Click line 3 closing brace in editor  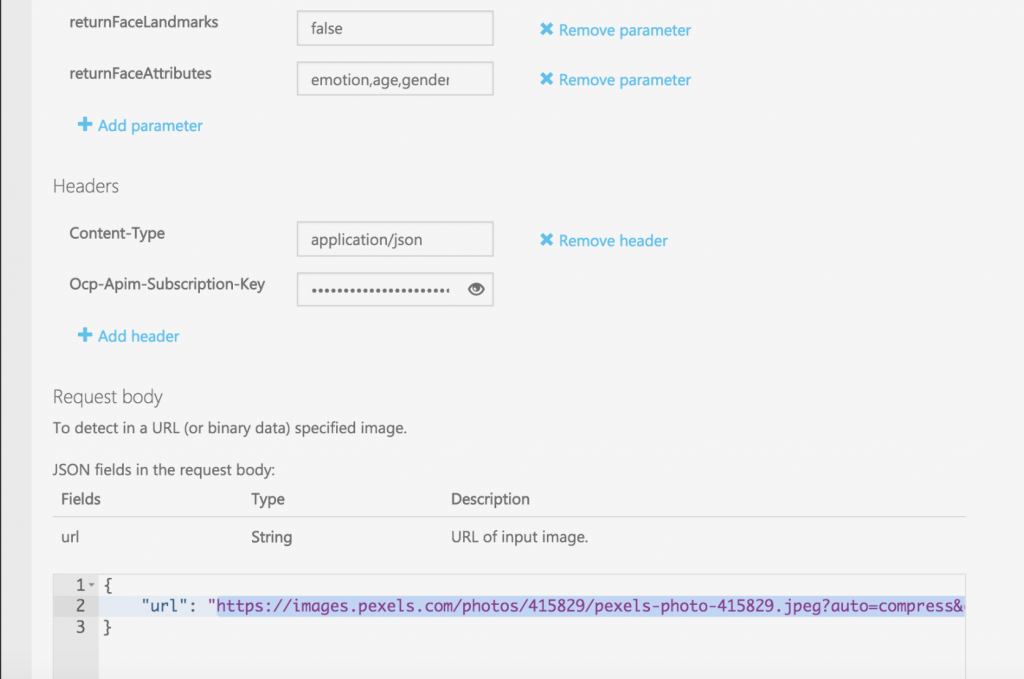click(108, 628)
